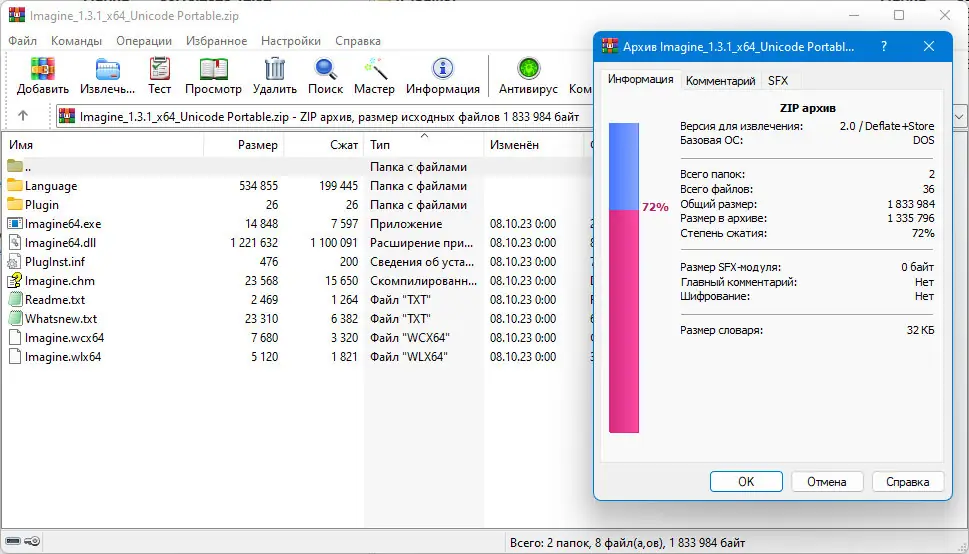The width and height of the screenshot is (969, 554).
Task: Maximize the WinRAR main window
Action: click(x=899, y=15)
